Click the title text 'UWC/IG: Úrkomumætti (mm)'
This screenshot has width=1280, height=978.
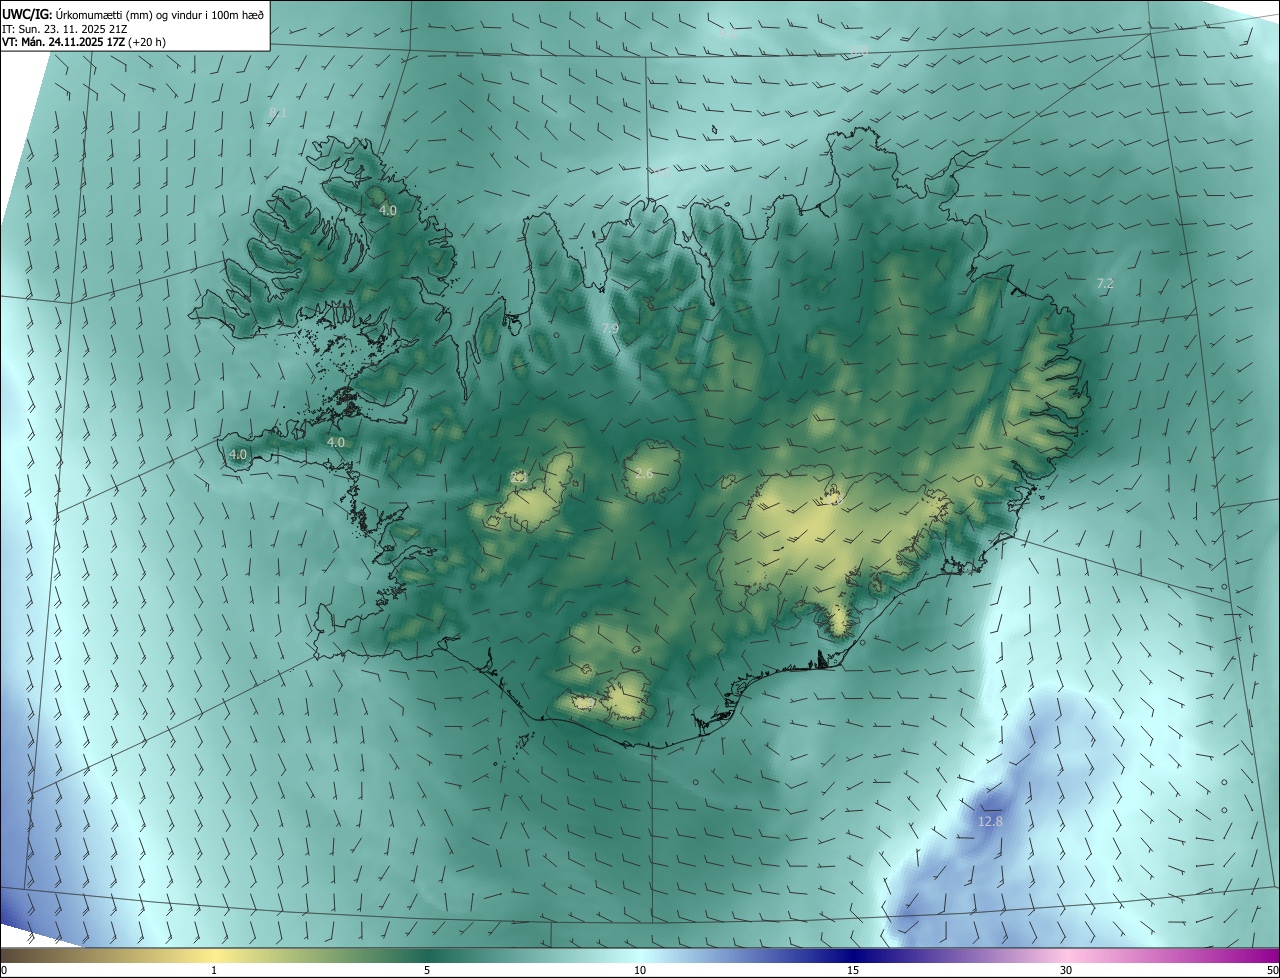click(x=74, y=14)
